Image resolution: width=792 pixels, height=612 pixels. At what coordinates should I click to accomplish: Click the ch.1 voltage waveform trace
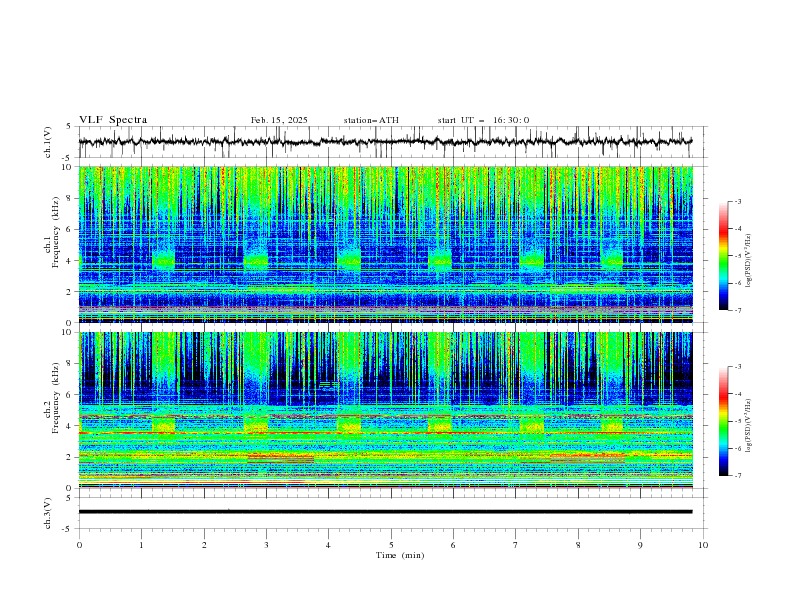(385, 142)
